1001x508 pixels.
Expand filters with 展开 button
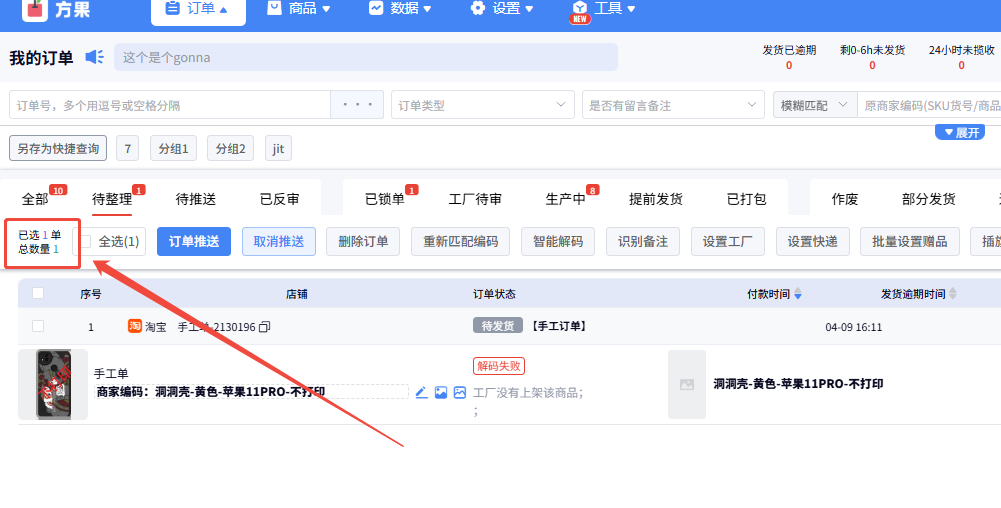coord(960,133)
